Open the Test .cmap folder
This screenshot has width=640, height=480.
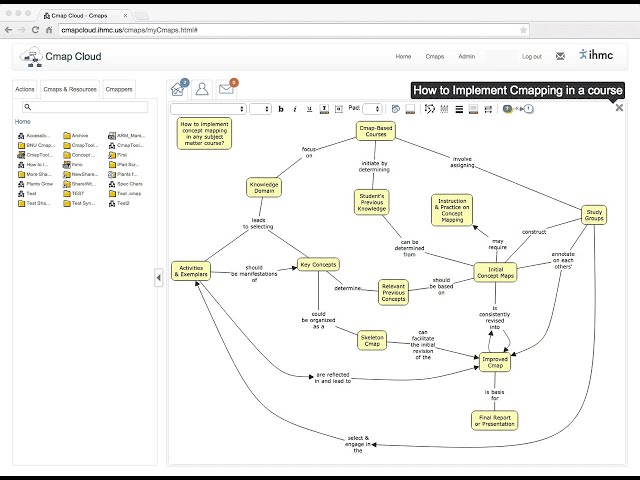(125, 193)
